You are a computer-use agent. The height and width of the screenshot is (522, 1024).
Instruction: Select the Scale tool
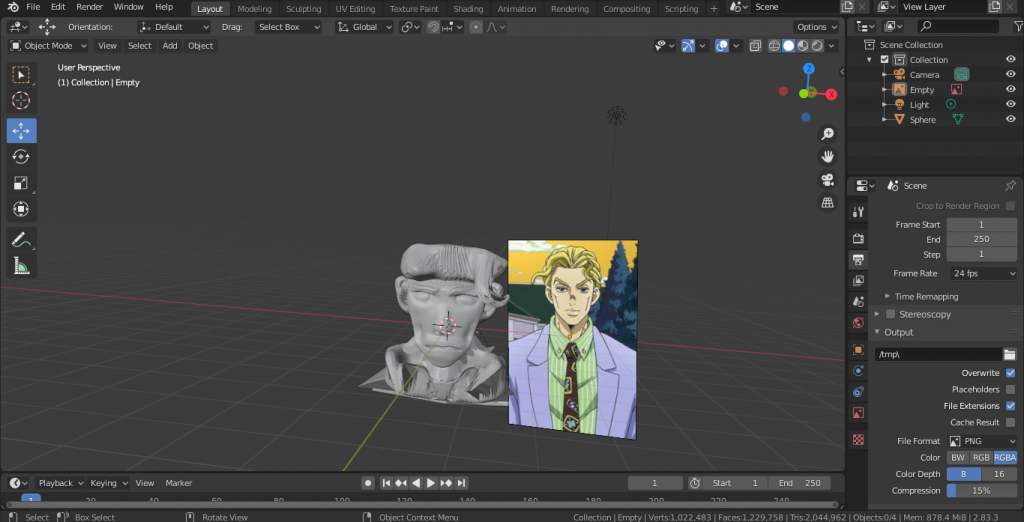point(22,183)
